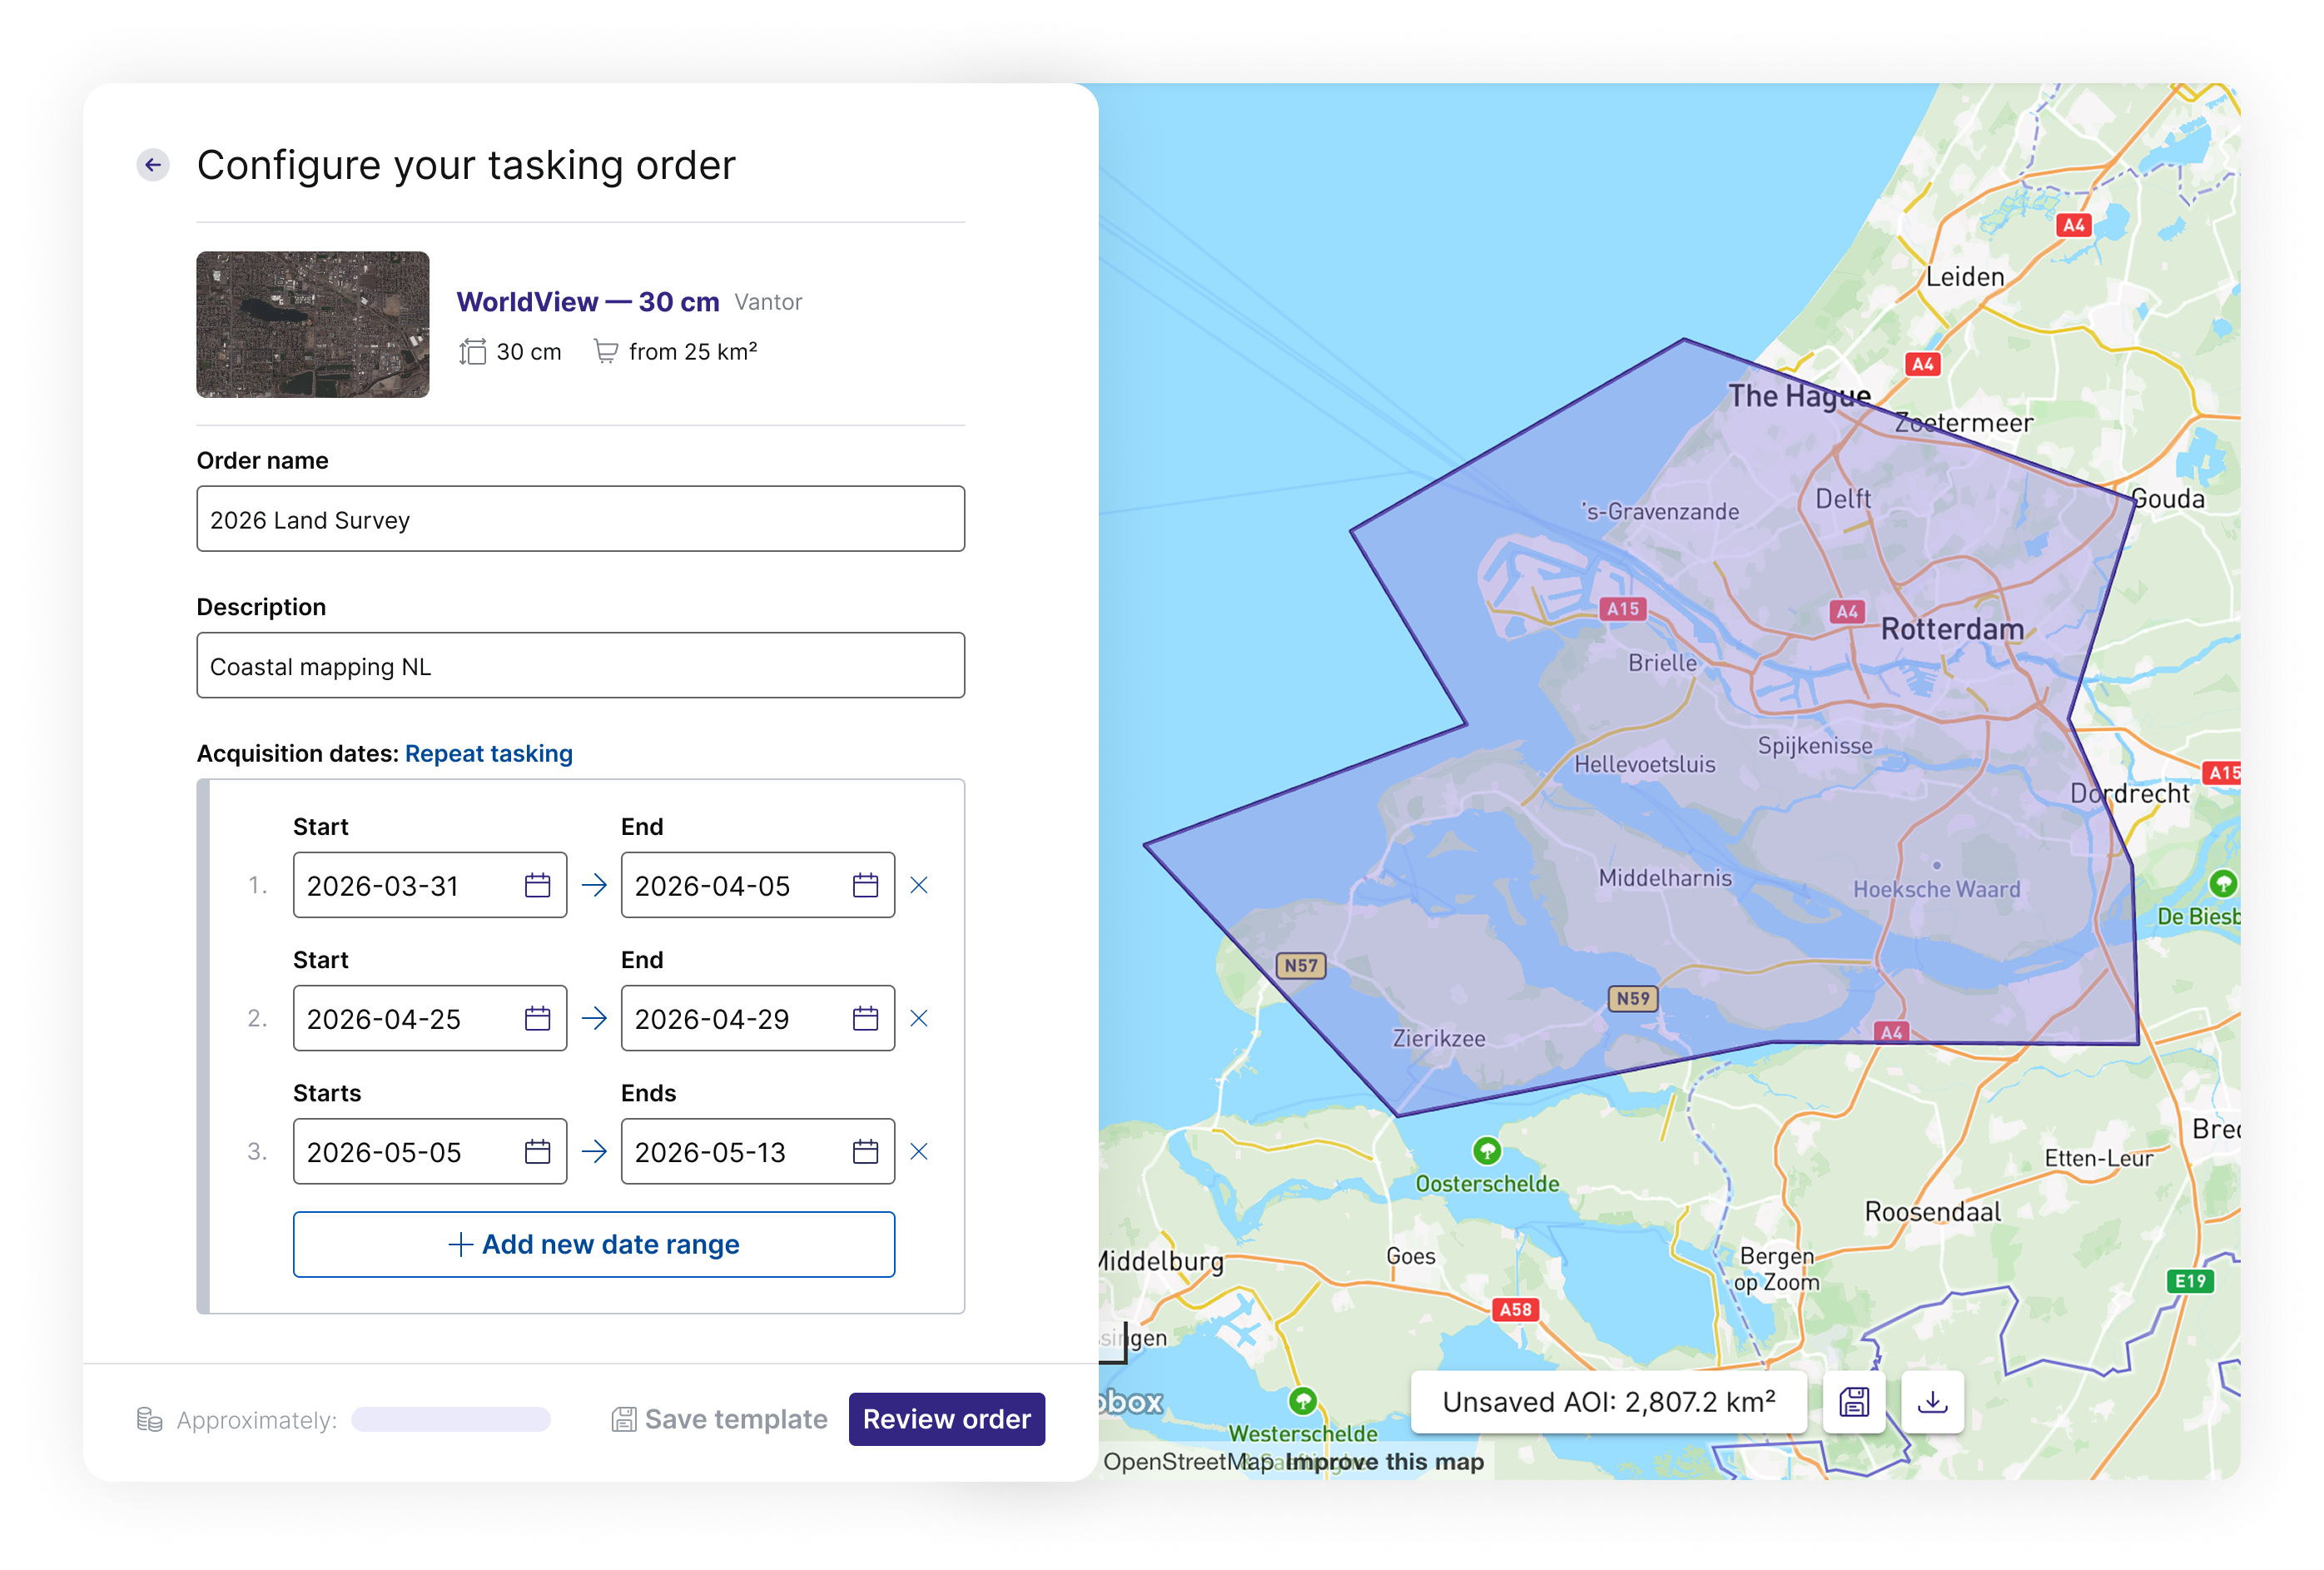The height and width of the screenshot is (1570, 2324).
Task: Open calendar for 2026-05-13 end date
Action: click(x=865, y=1152)
